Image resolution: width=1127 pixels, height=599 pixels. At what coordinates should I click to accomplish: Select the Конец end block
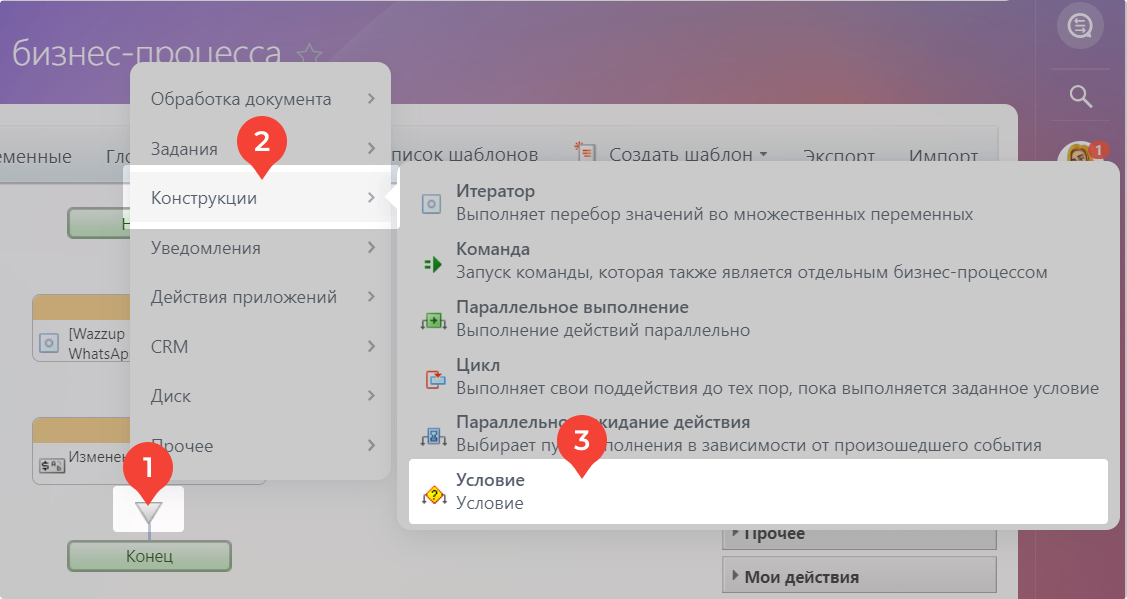(x=149, y=556)
